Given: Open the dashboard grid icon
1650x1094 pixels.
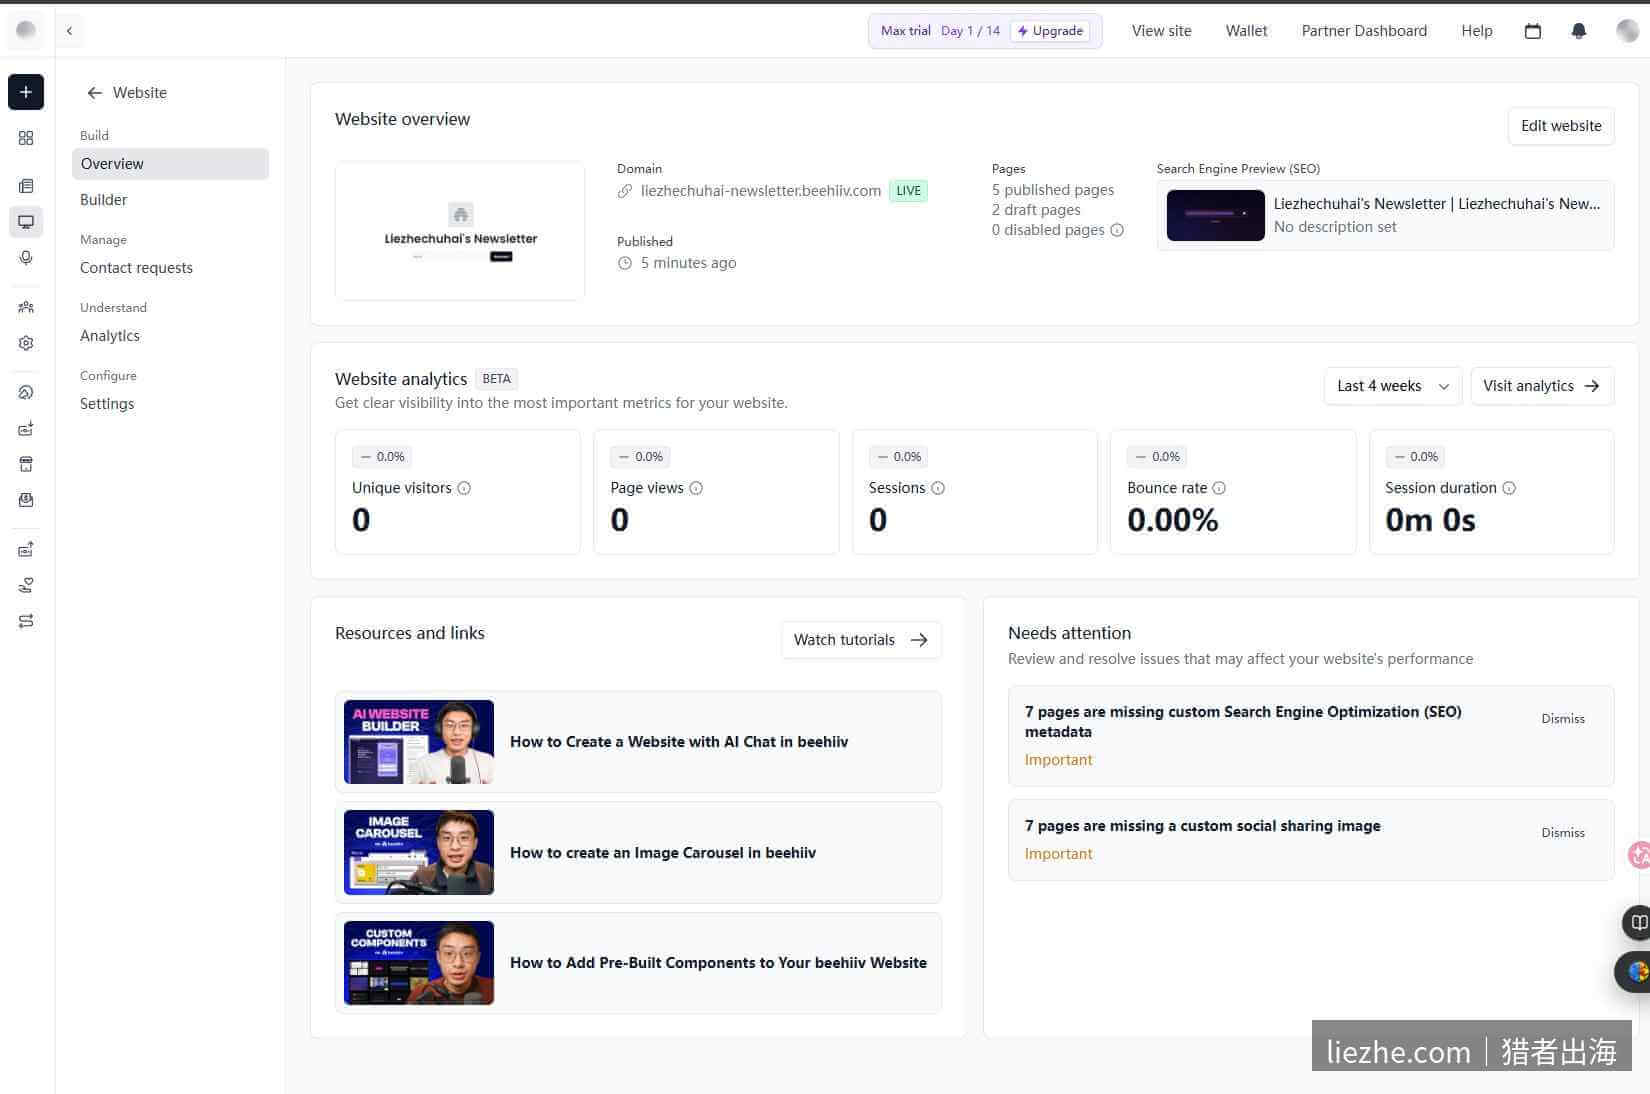Looking at the screenshot, I should 26,138.
